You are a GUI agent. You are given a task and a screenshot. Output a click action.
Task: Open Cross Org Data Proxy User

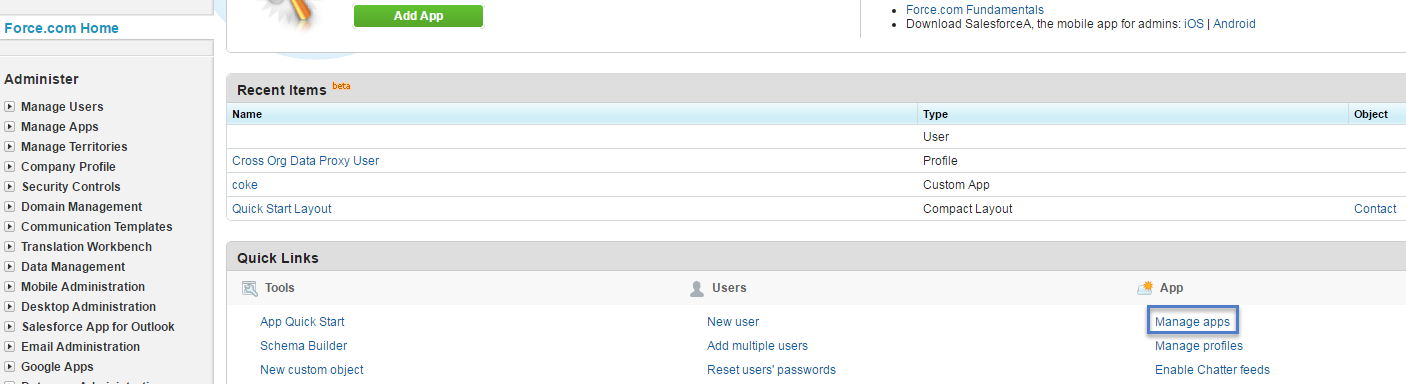305,161
